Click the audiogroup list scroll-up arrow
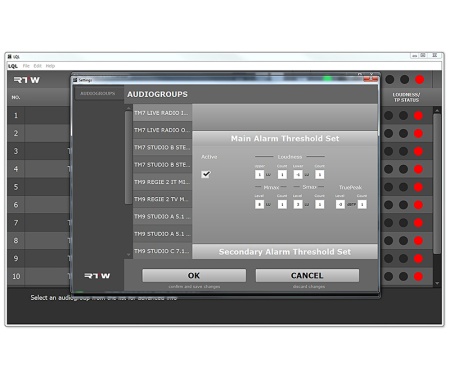Viewport: 450px width, 380px height. (x=129, y=108)
